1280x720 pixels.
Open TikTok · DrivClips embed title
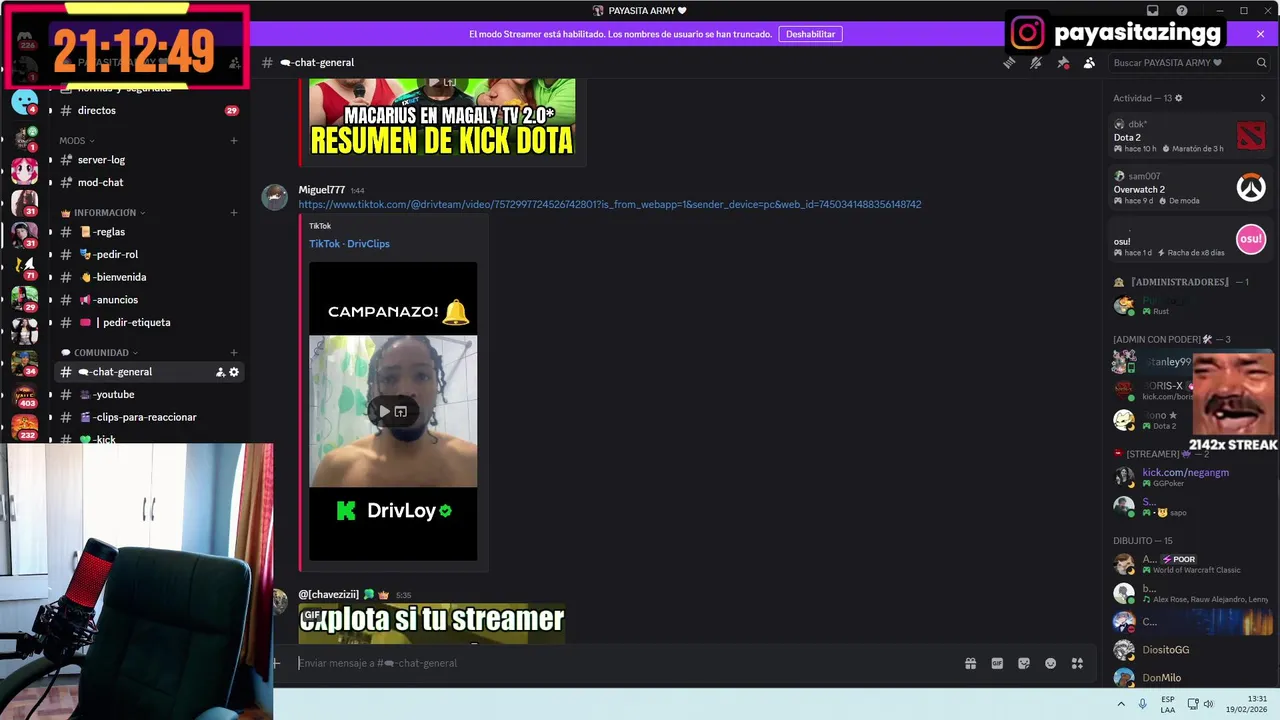pos(349,244)
